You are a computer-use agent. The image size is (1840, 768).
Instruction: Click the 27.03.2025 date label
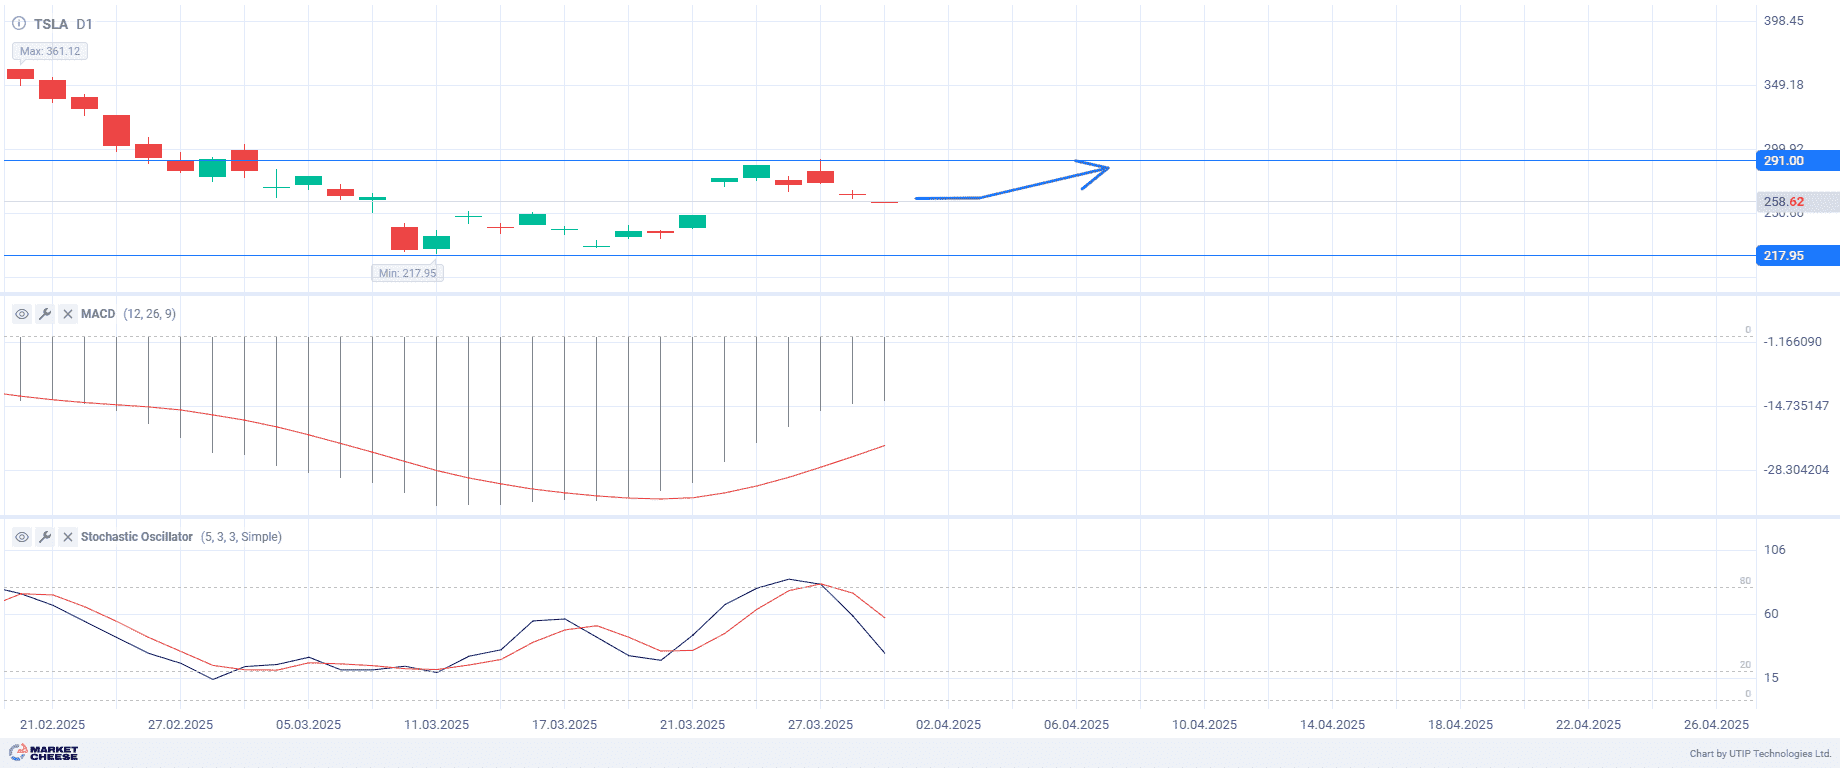click(821, 725)
